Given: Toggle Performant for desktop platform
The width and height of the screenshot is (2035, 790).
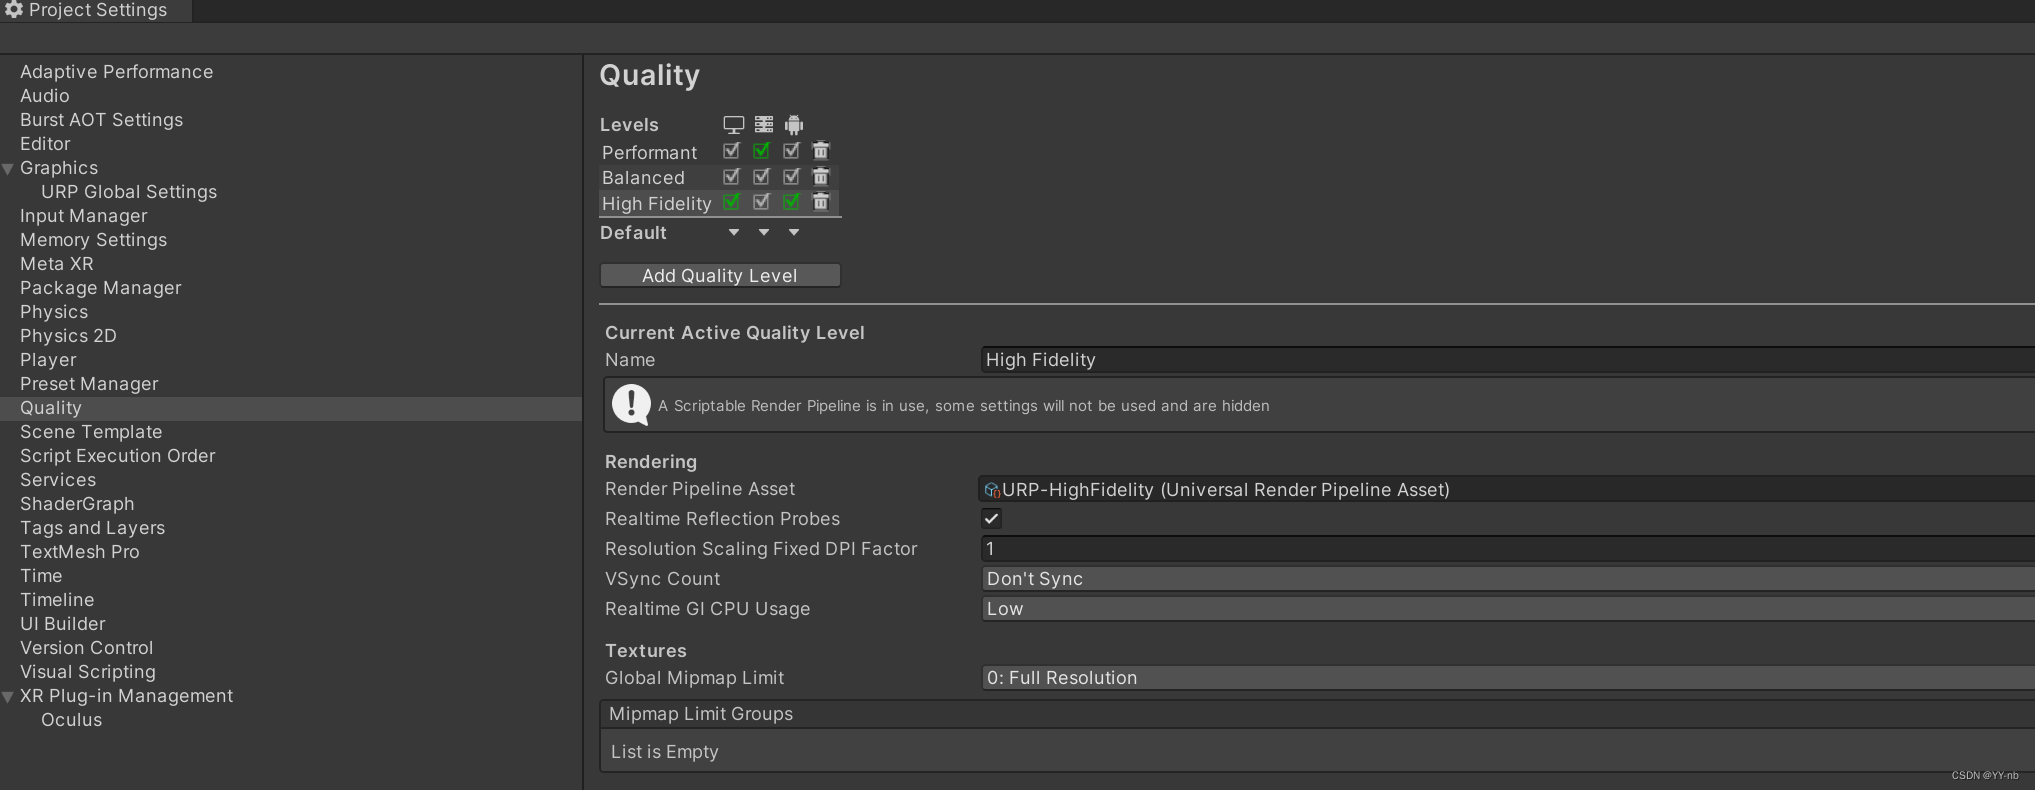Looking at the screenshot, I should [x=731, y=151].
